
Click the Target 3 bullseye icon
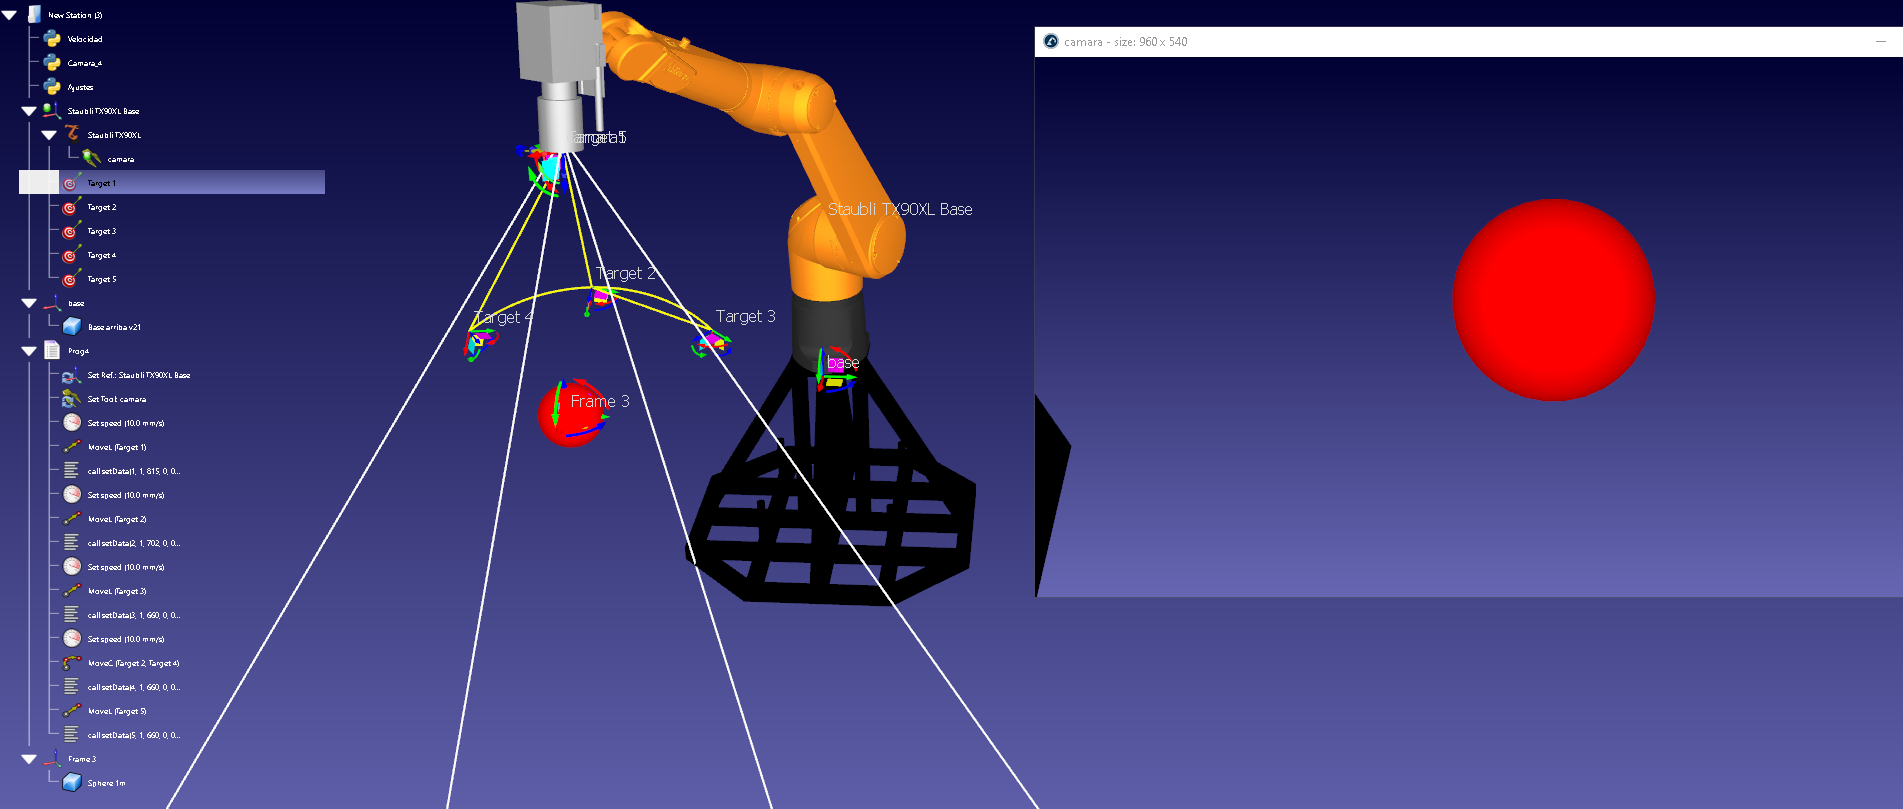click(70, 232)
